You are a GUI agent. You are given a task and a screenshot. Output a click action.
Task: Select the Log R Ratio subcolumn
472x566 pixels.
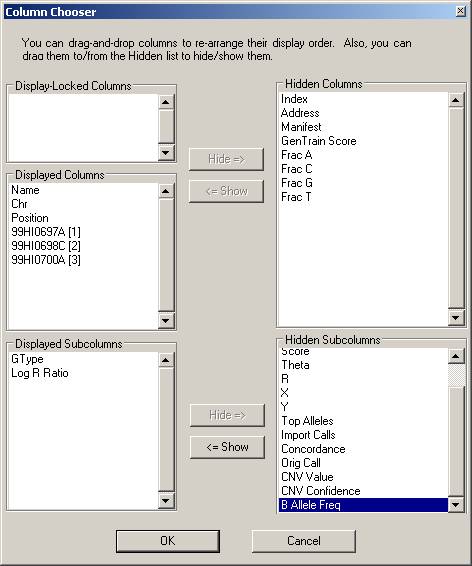pos(40,373)
